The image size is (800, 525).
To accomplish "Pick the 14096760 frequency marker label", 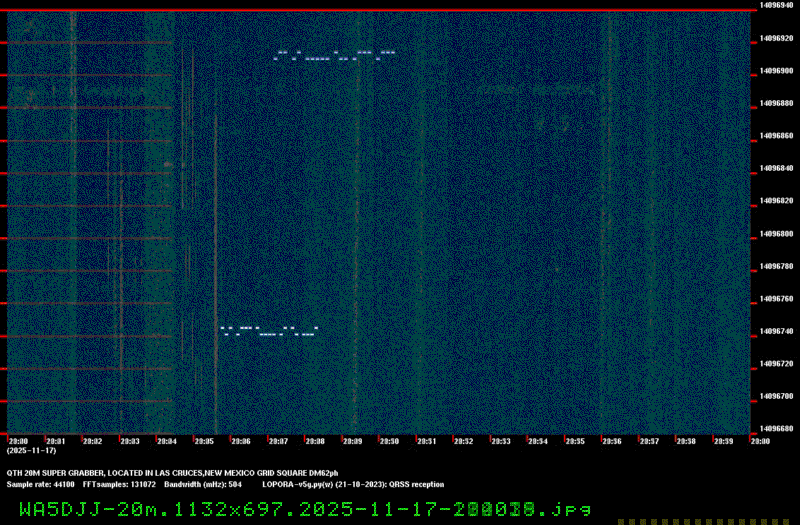I will 776,298.
